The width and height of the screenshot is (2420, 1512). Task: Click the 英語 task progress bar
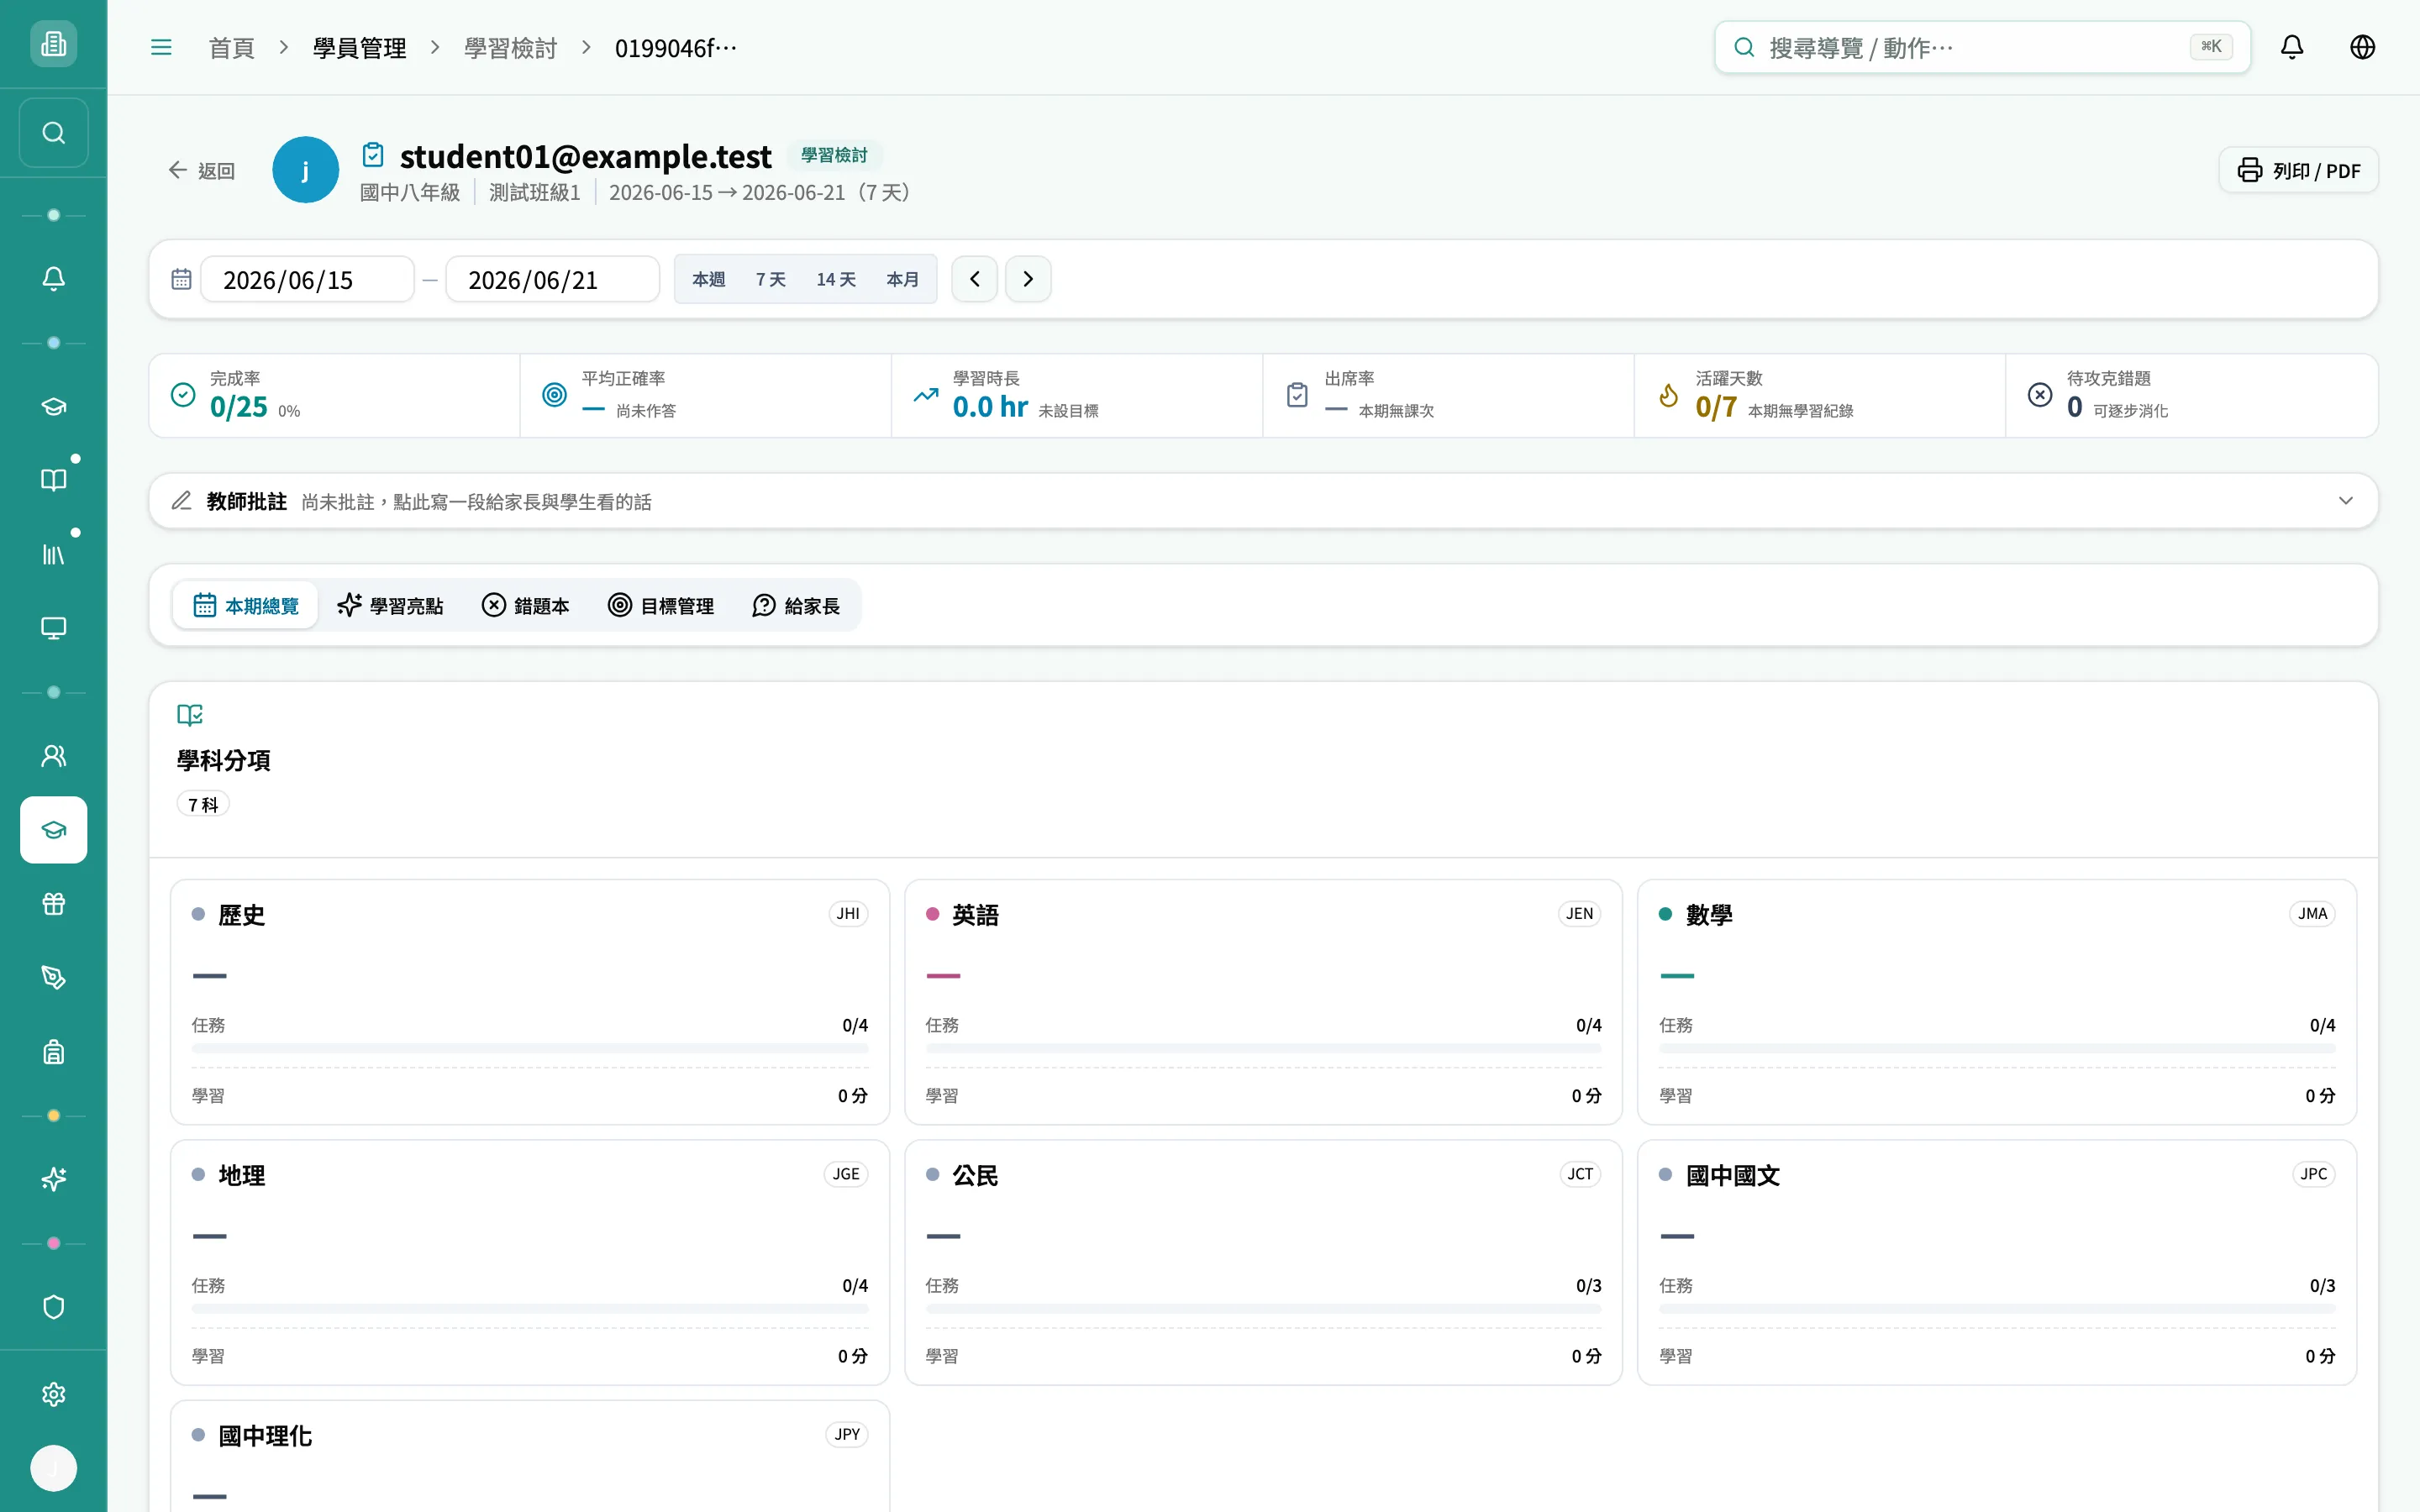coord(1263,1048)
